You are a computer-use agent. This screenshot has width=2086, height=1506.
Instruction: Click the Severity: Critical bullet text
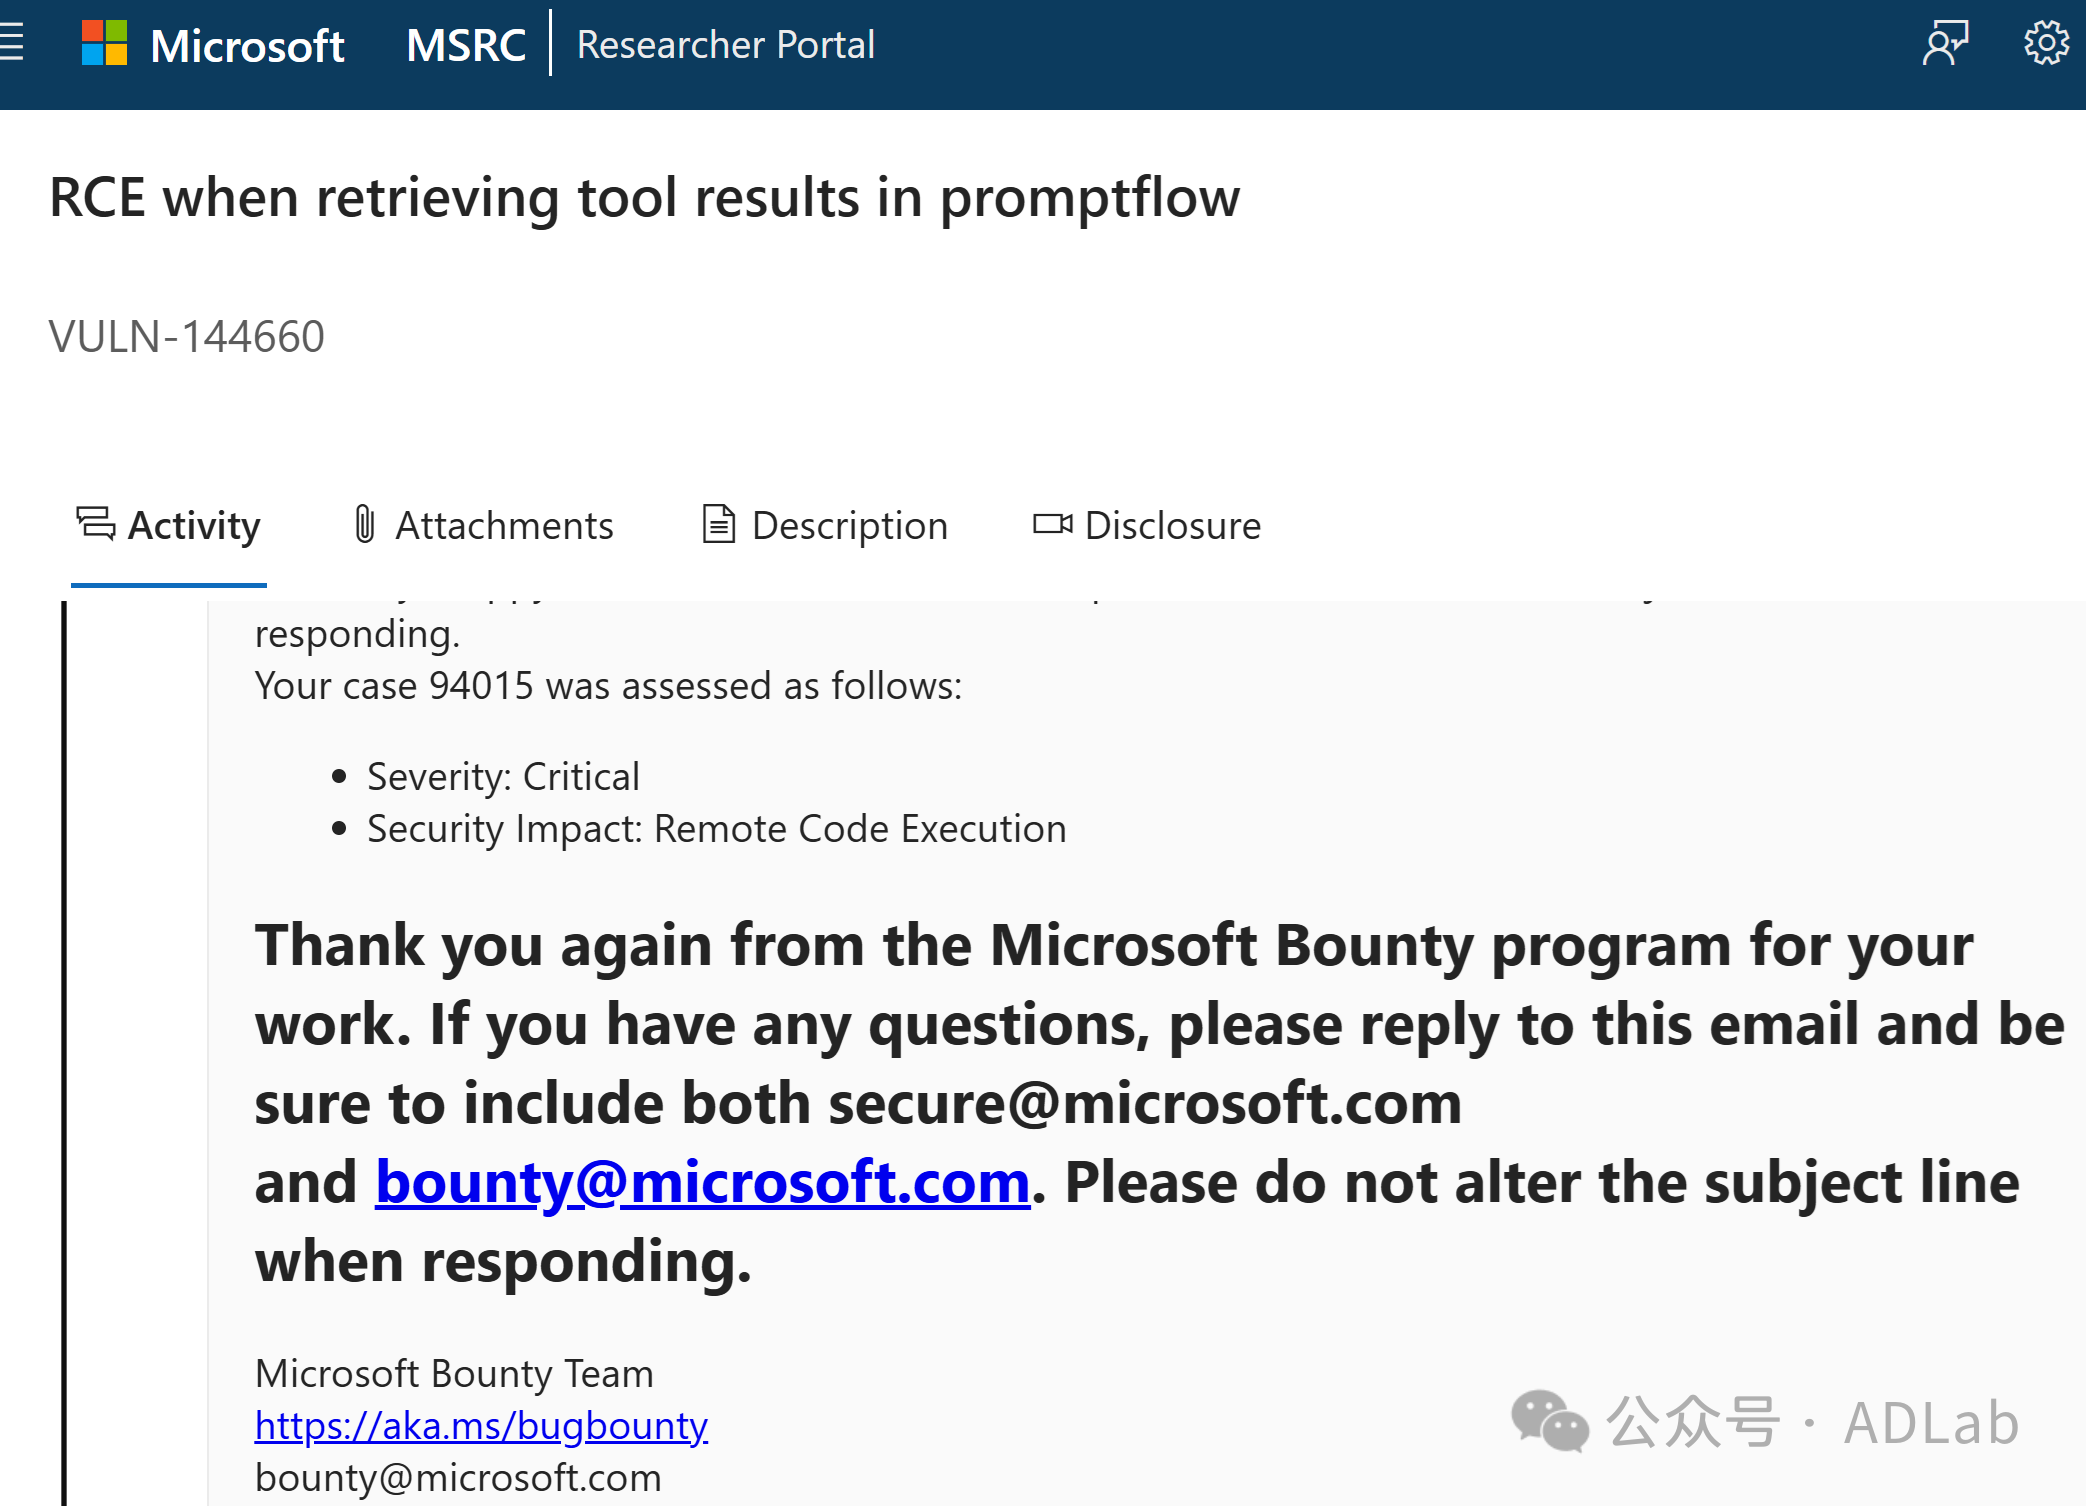(503, 777)
